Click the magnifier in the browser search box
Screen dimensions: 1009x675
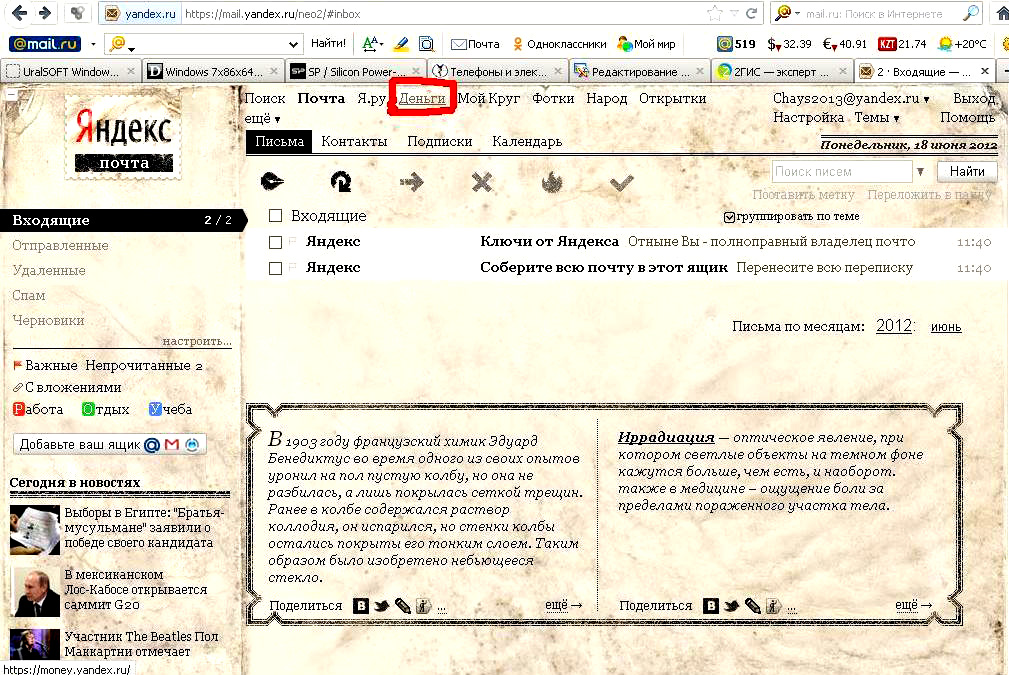click(x=971, y=13)
